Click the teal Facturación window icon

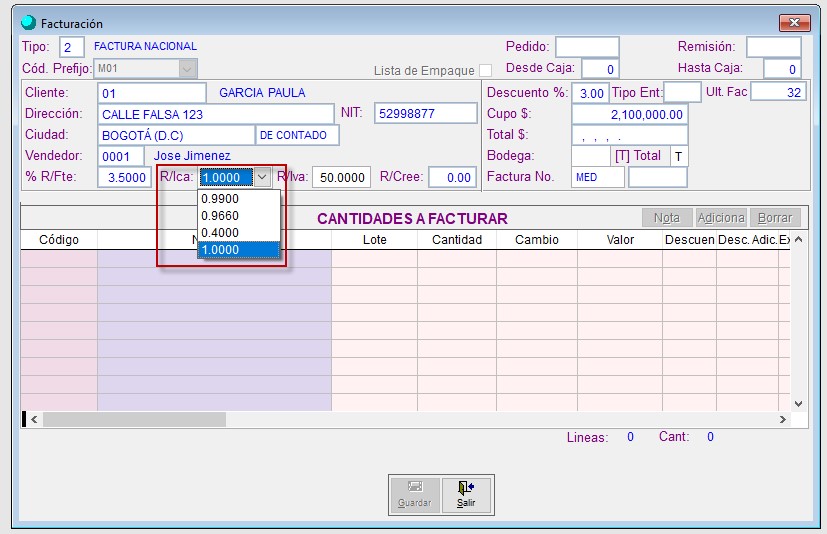(28, 23)
